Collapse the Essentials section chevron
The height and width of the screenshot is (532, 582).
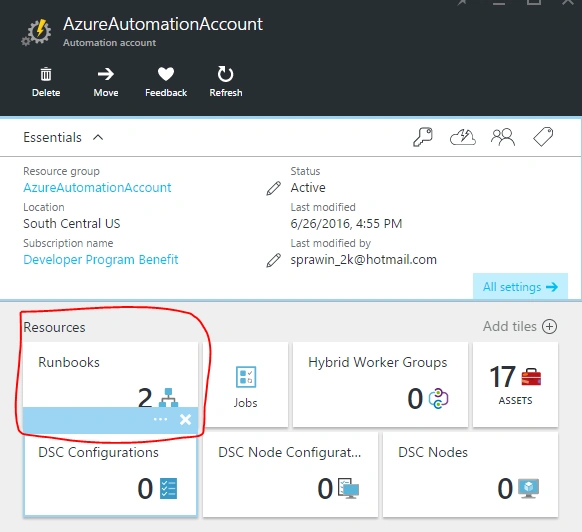98,137
